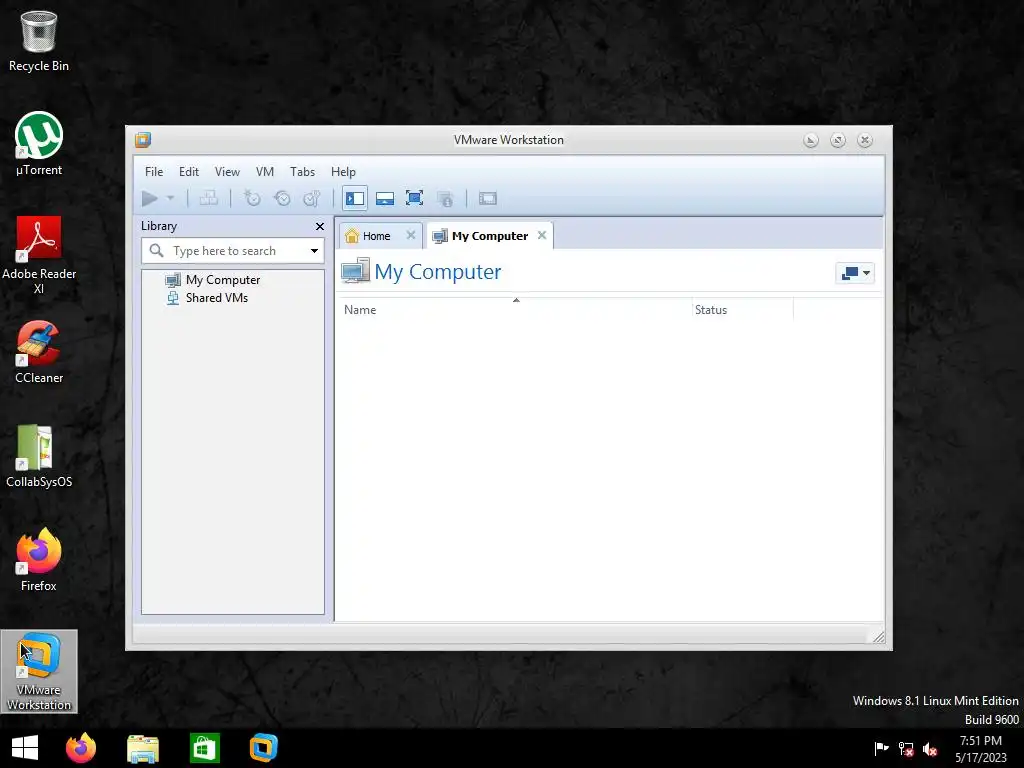Maximize the VMware Workstation window
The width and height of the screenshot is (1024, 768).
click(x=838, y=140)
